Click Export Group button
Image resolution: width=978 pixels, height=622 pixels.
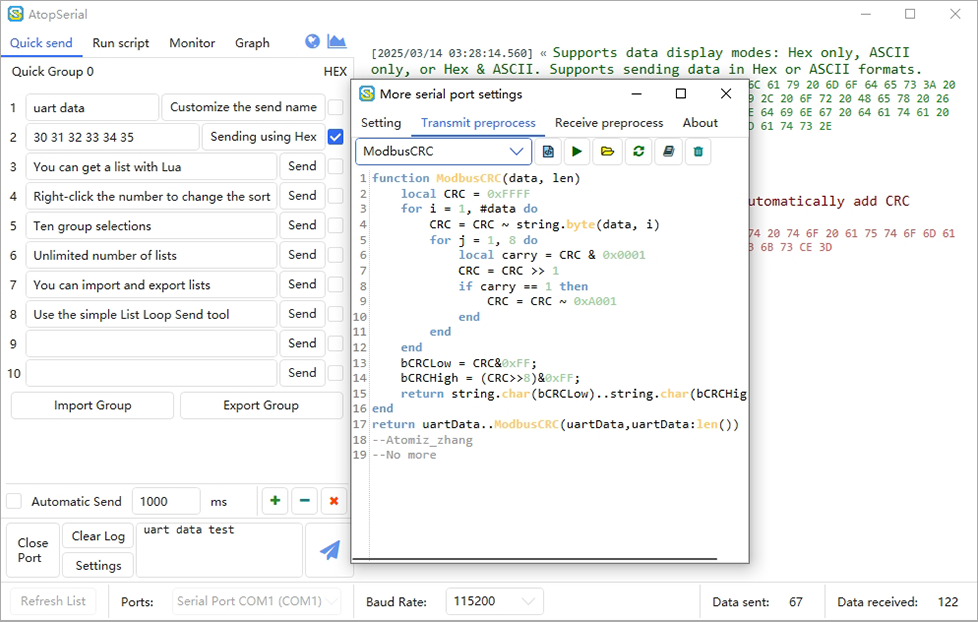click(261, 406)
